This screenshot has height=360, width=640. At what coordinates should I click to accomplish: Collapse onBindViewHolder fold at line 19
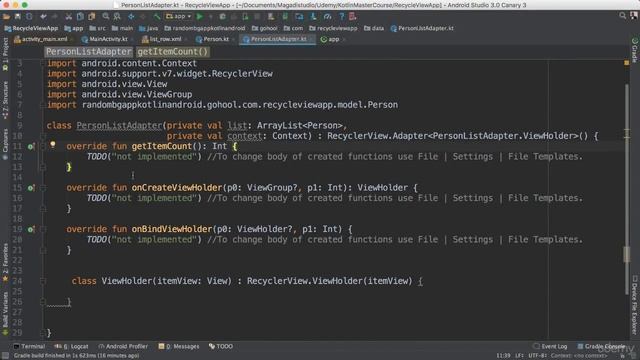coord(43,229)
